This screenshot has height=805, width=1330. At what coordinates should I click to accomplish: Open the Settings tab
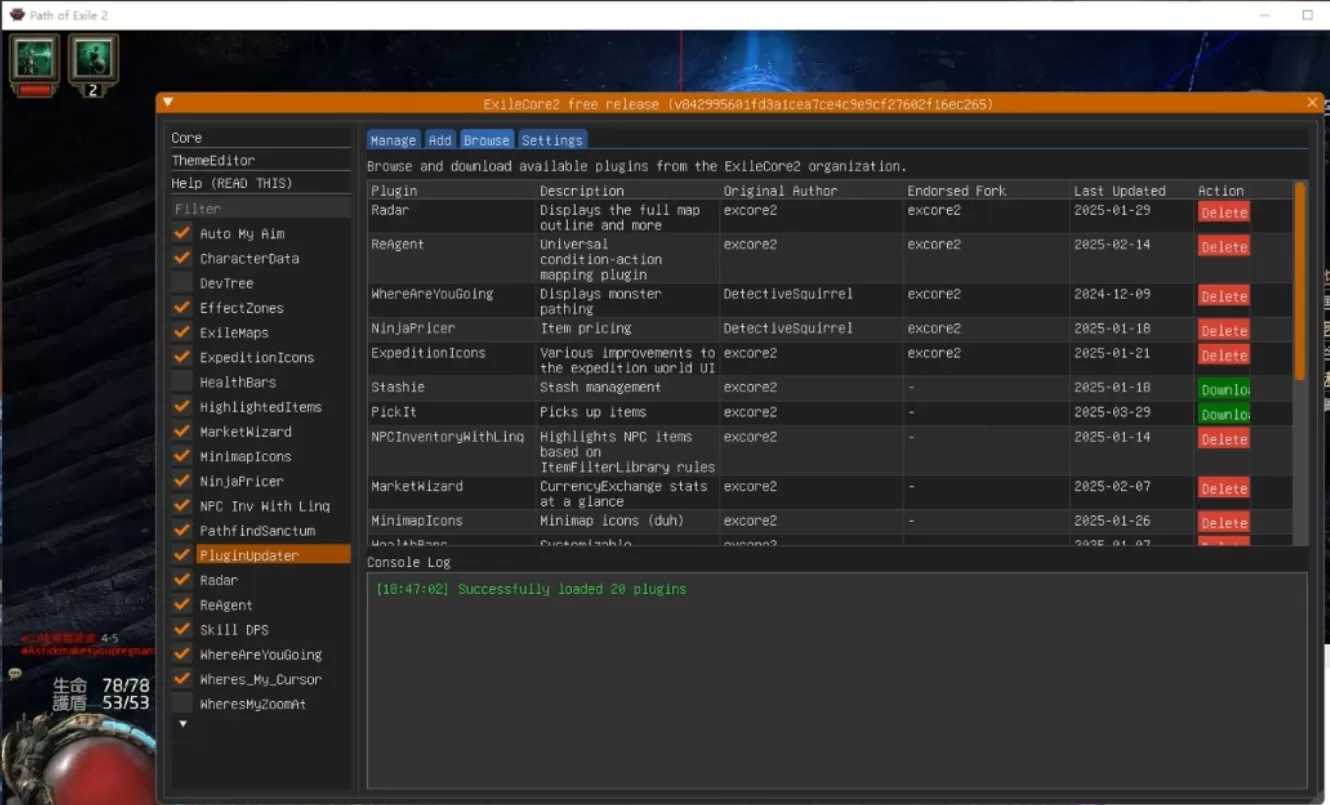click(552, 141)
